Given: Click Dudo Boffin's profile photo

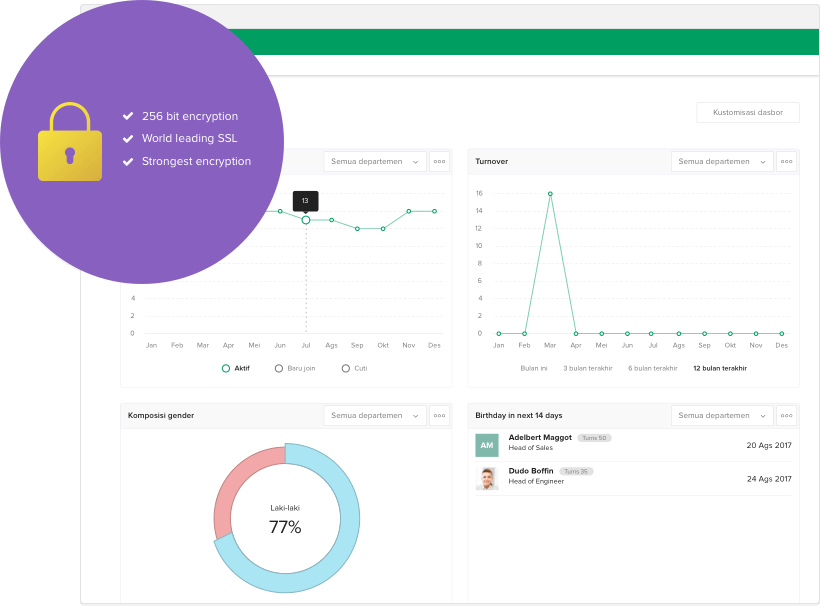Looking at the screenshot, I should (487, 479).
